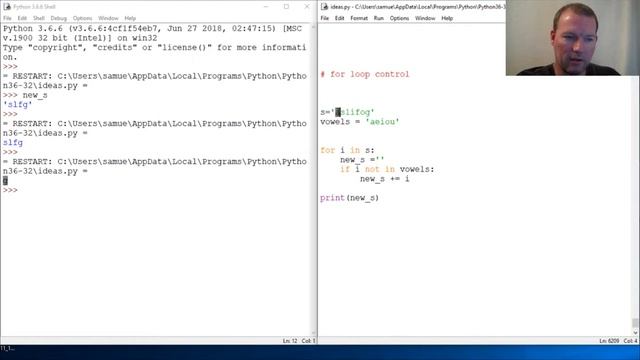Open File menu in ideas.py editor

[324, 18]
